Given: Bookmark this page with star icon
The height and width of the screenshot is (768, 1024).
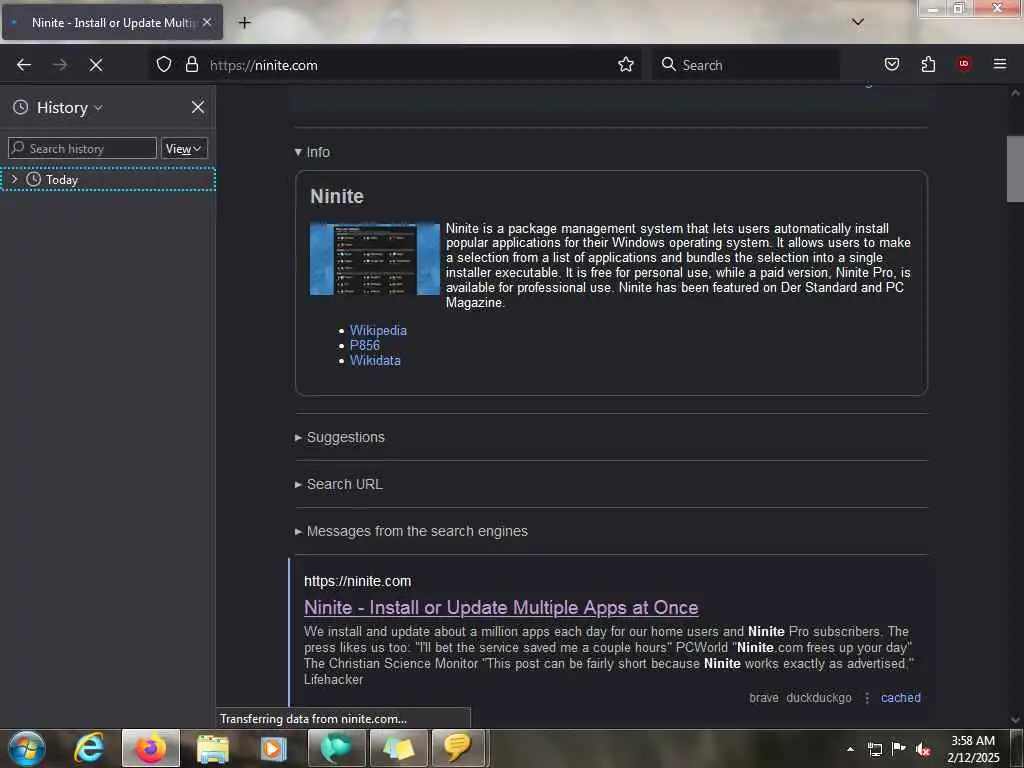Looking at the screenshot, I should tap(626, 64).
